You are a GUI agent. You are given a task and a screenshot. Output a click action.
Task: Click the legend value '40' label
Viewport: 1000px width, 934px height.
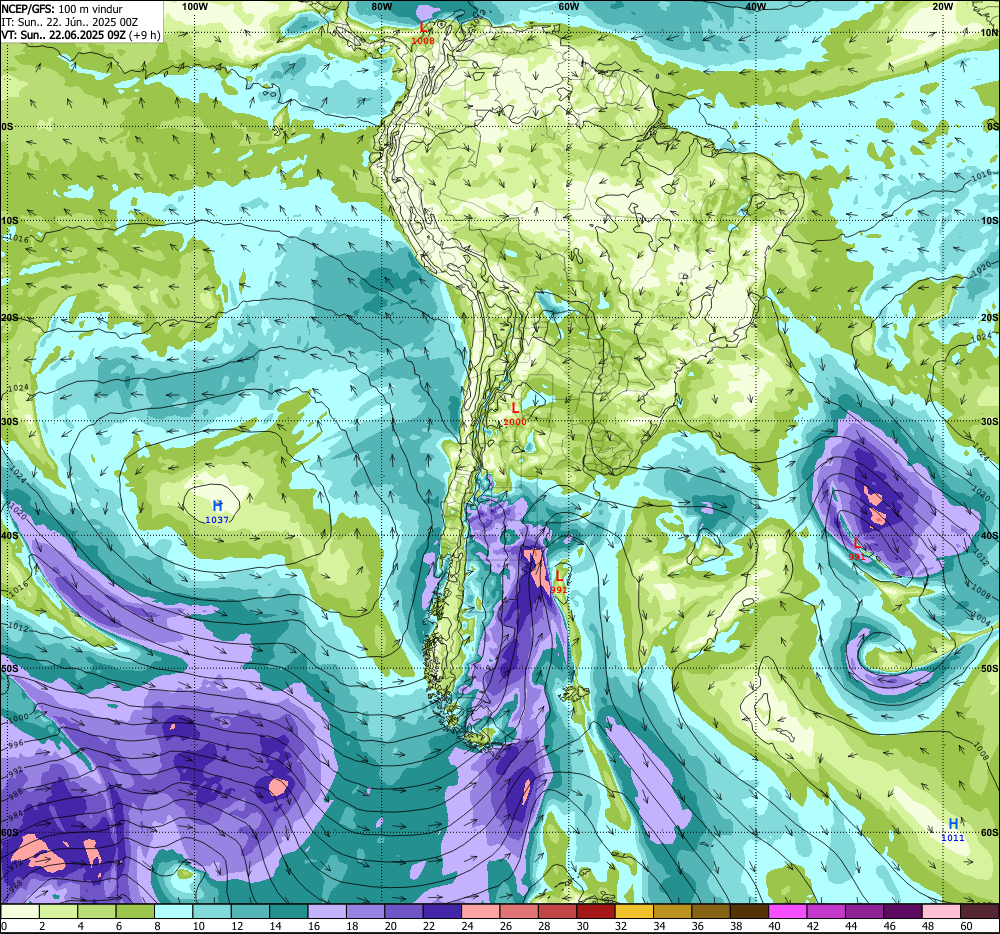[775, 926]
